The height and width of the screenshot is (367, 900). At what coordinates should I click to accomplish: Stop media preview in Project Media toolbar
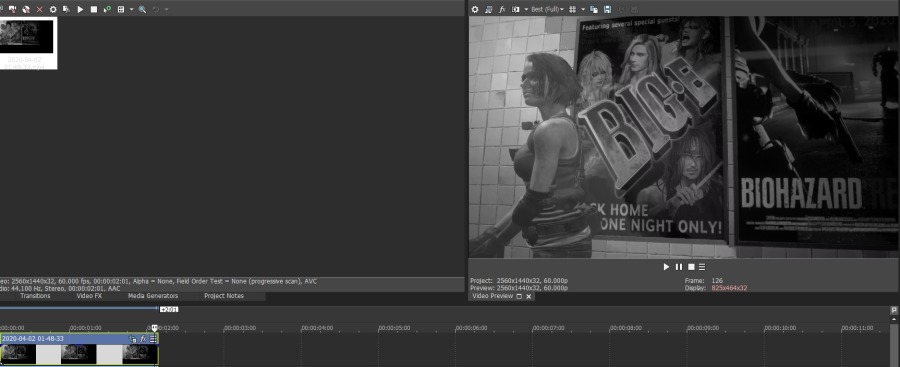94,9
